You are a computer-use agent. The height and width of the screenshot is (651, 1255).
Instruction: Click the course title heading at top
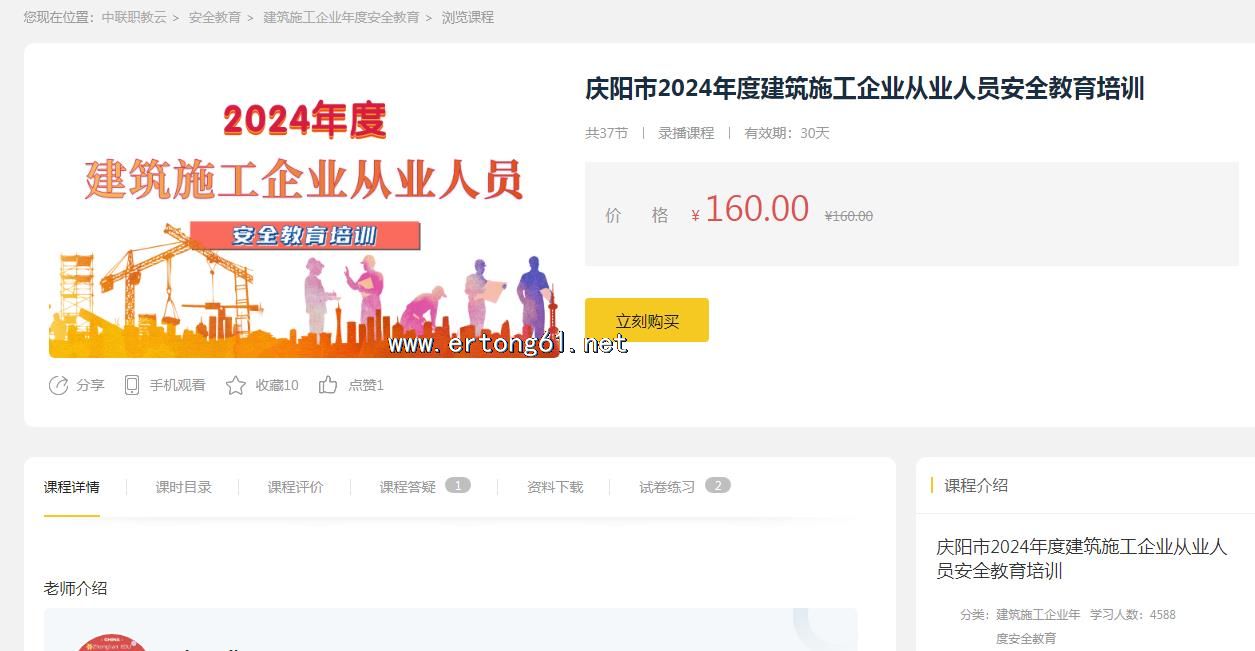(864, 89)
